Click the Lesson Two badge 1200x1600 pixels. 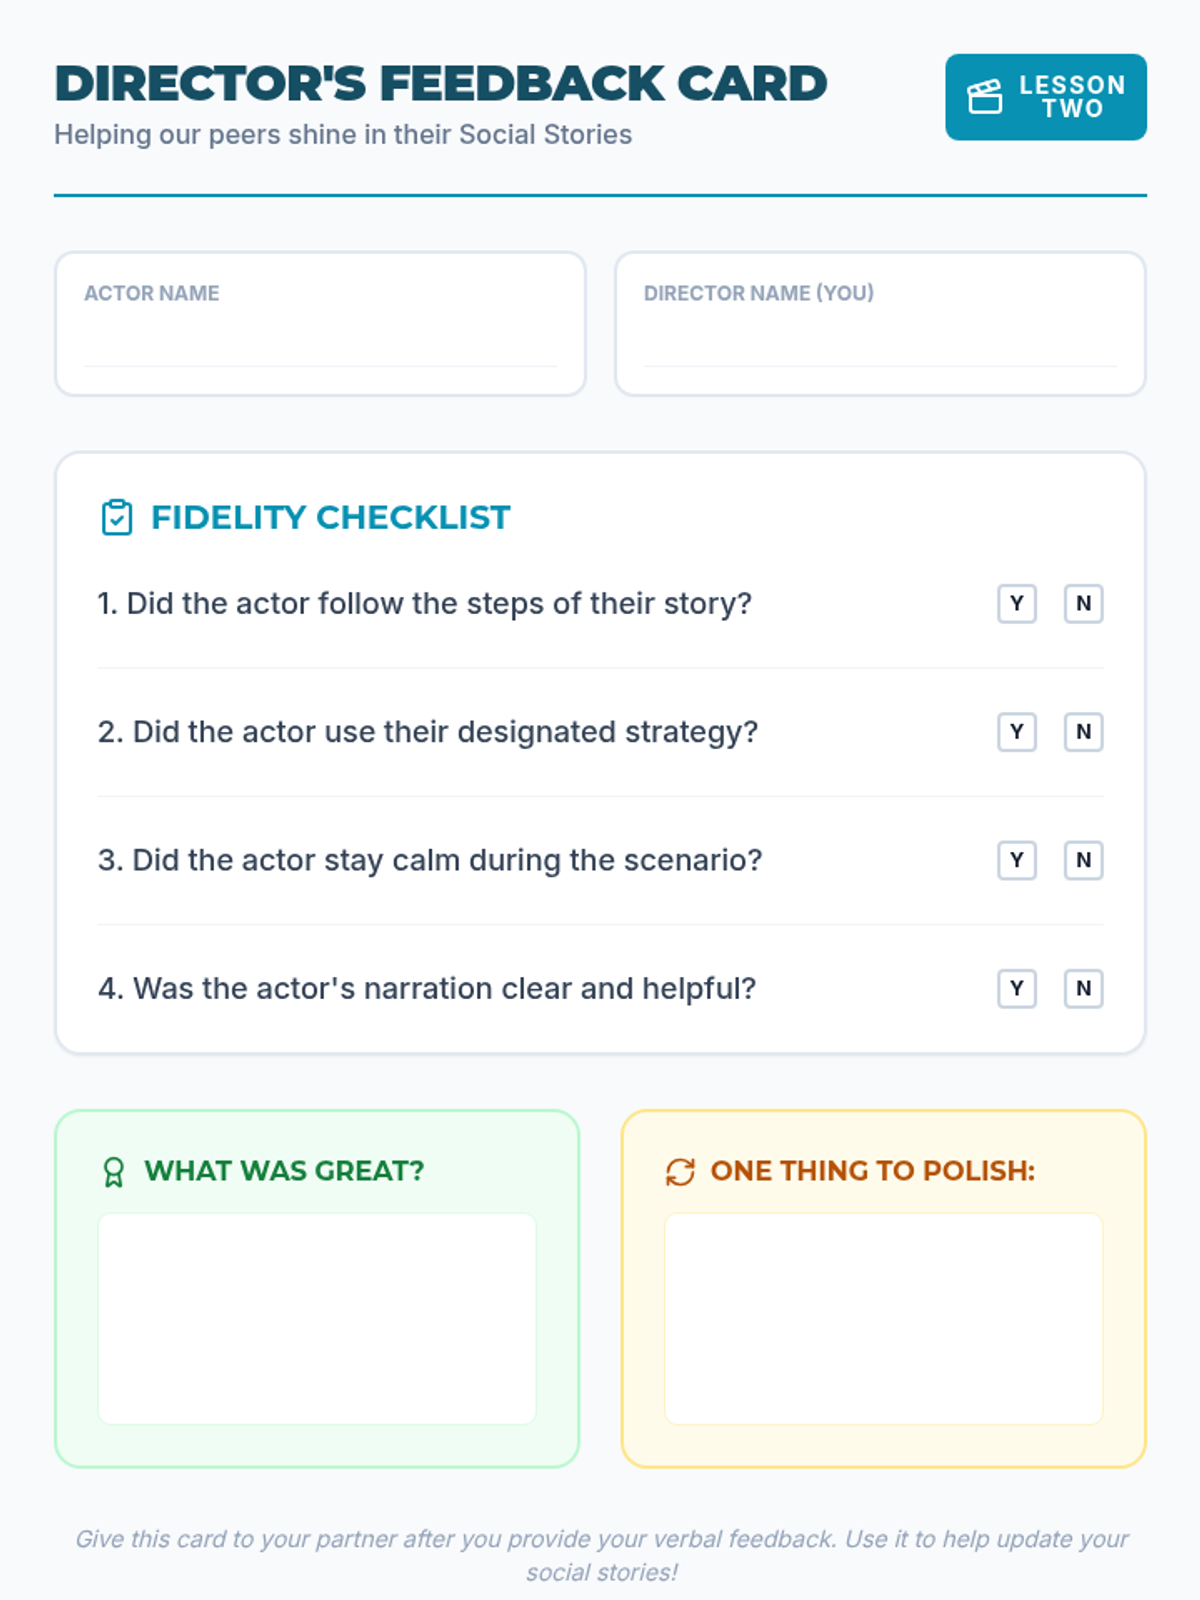[x=1045, y=97]
